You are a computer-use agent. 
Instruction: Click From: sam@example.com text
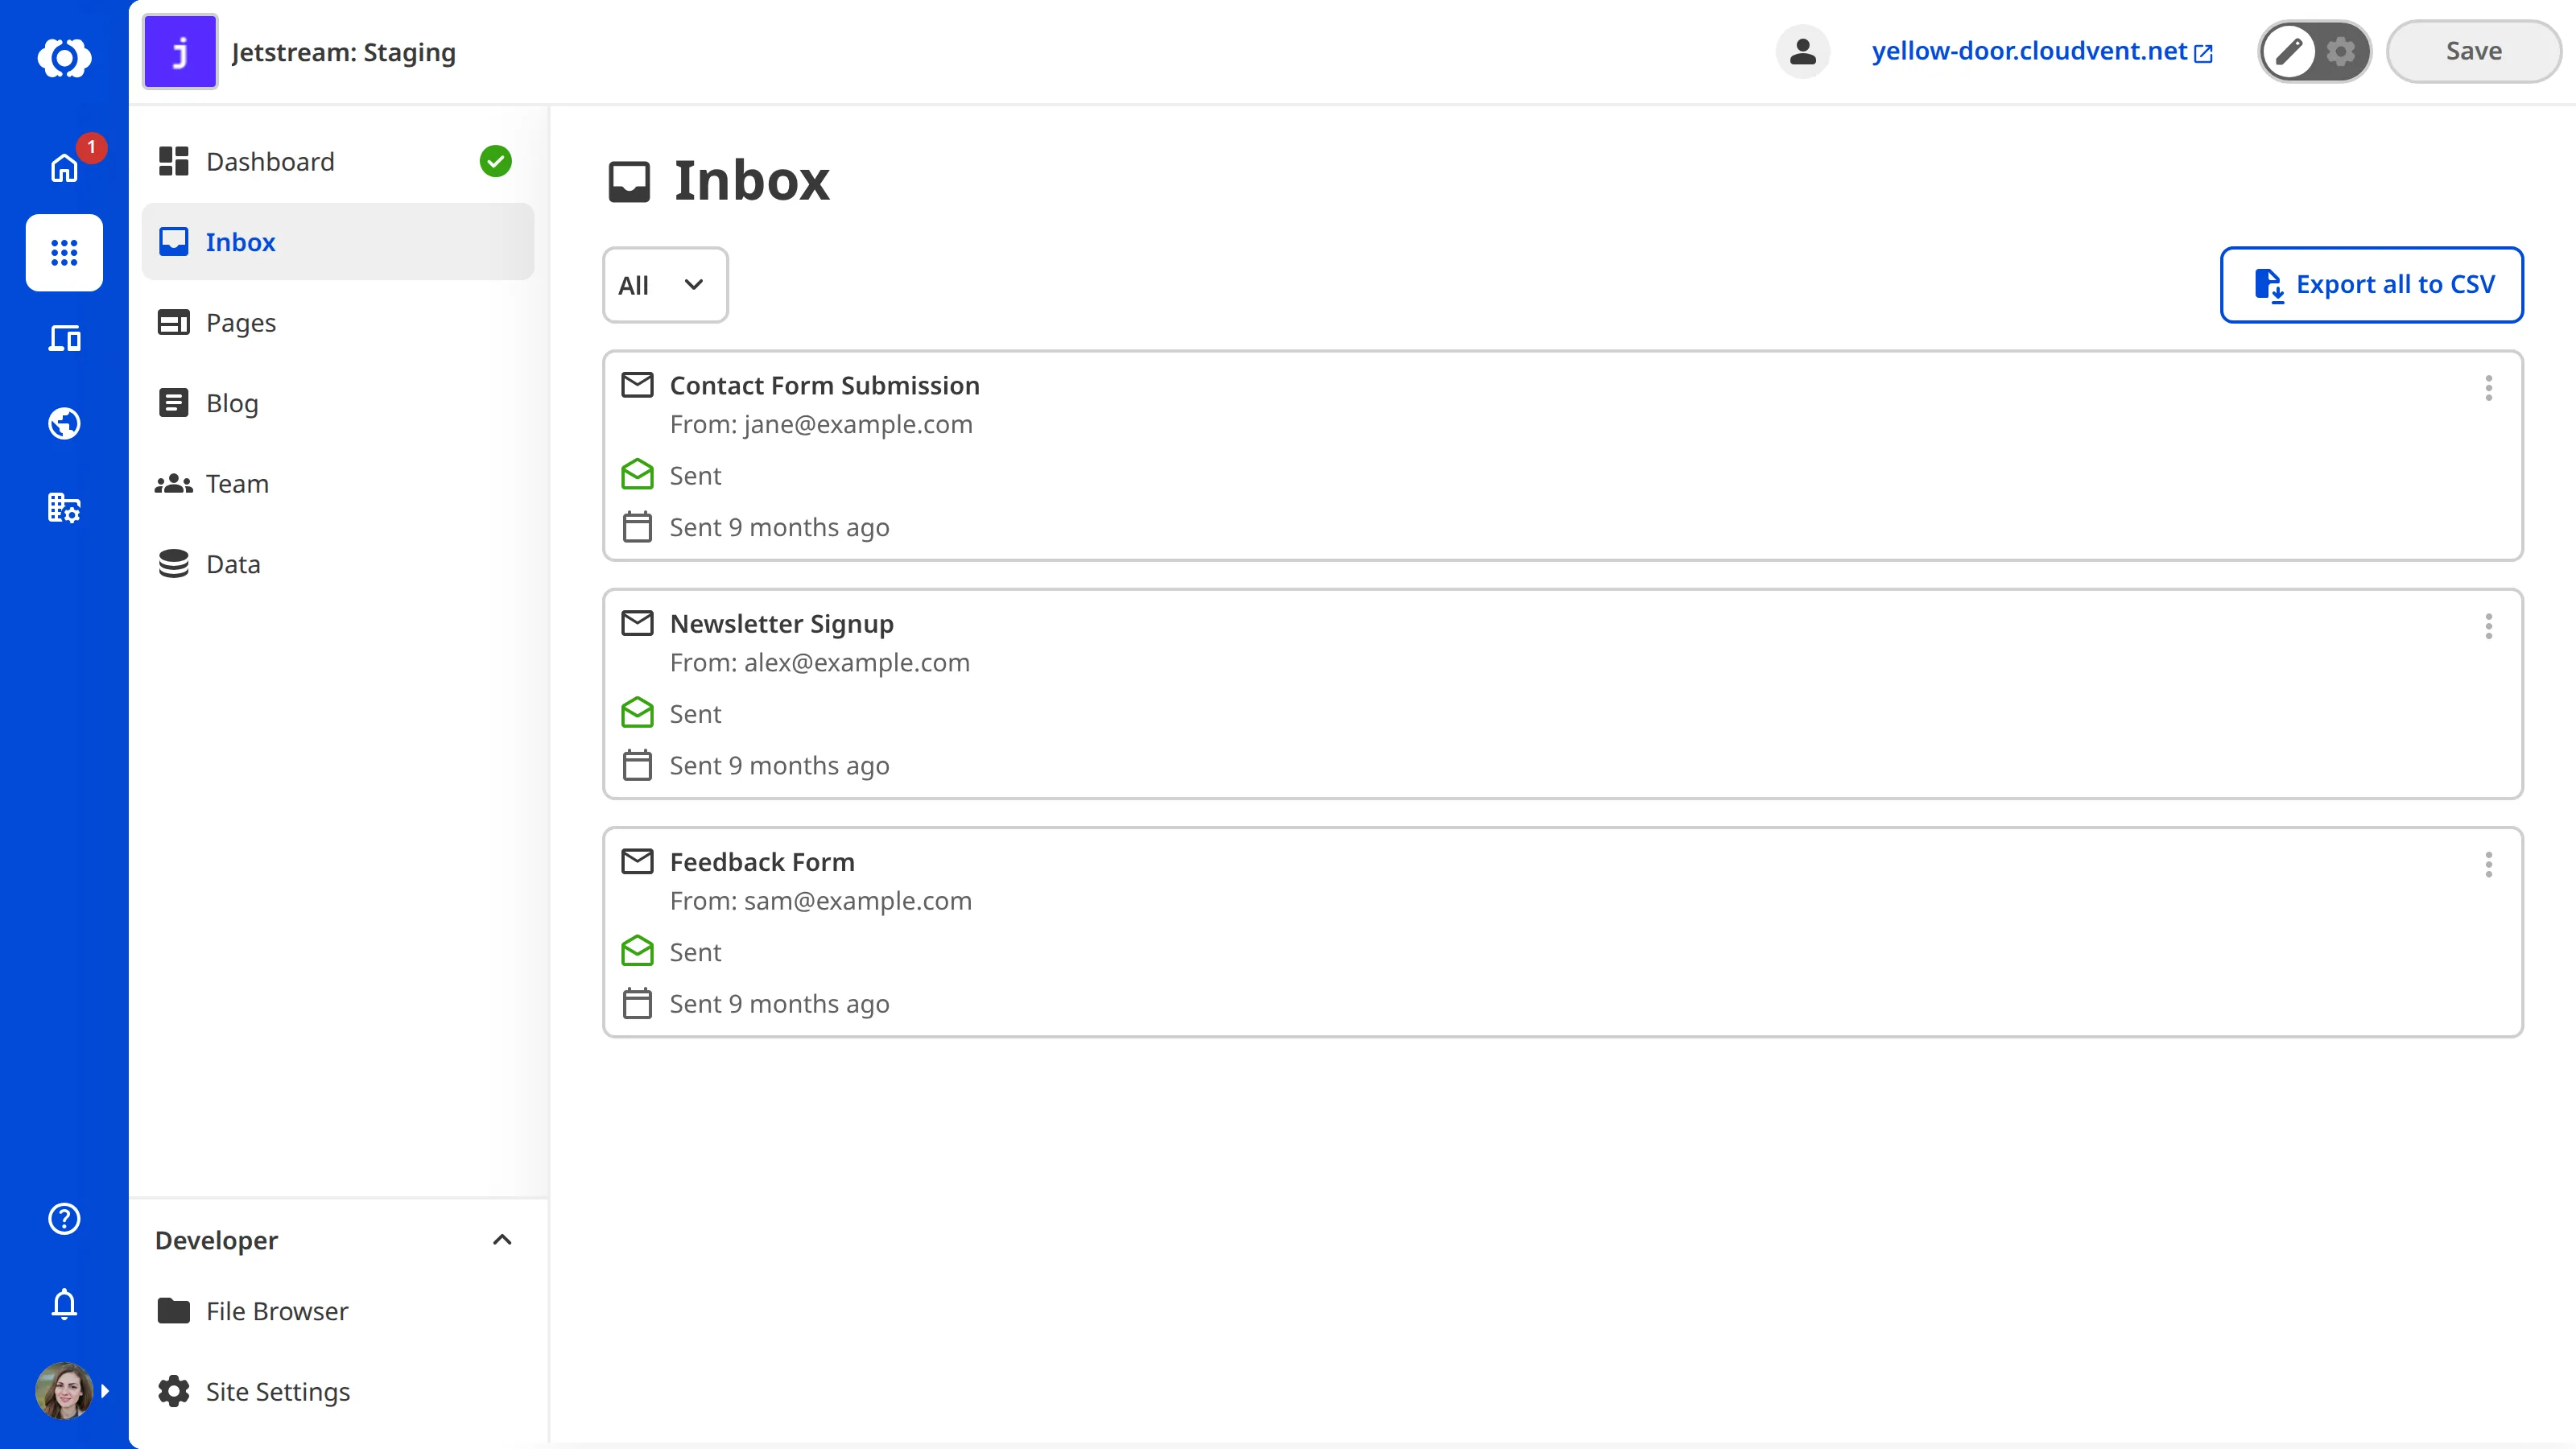(x=821, y=900)
